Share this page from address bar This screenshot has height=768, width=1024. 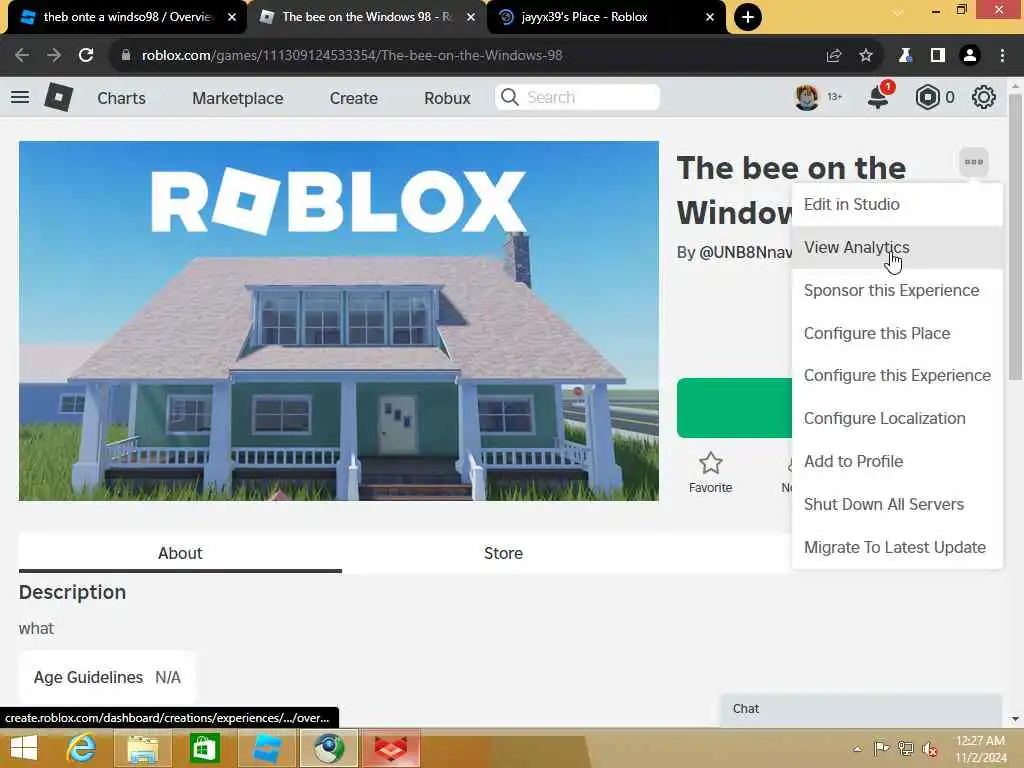[x=833, y=56]
